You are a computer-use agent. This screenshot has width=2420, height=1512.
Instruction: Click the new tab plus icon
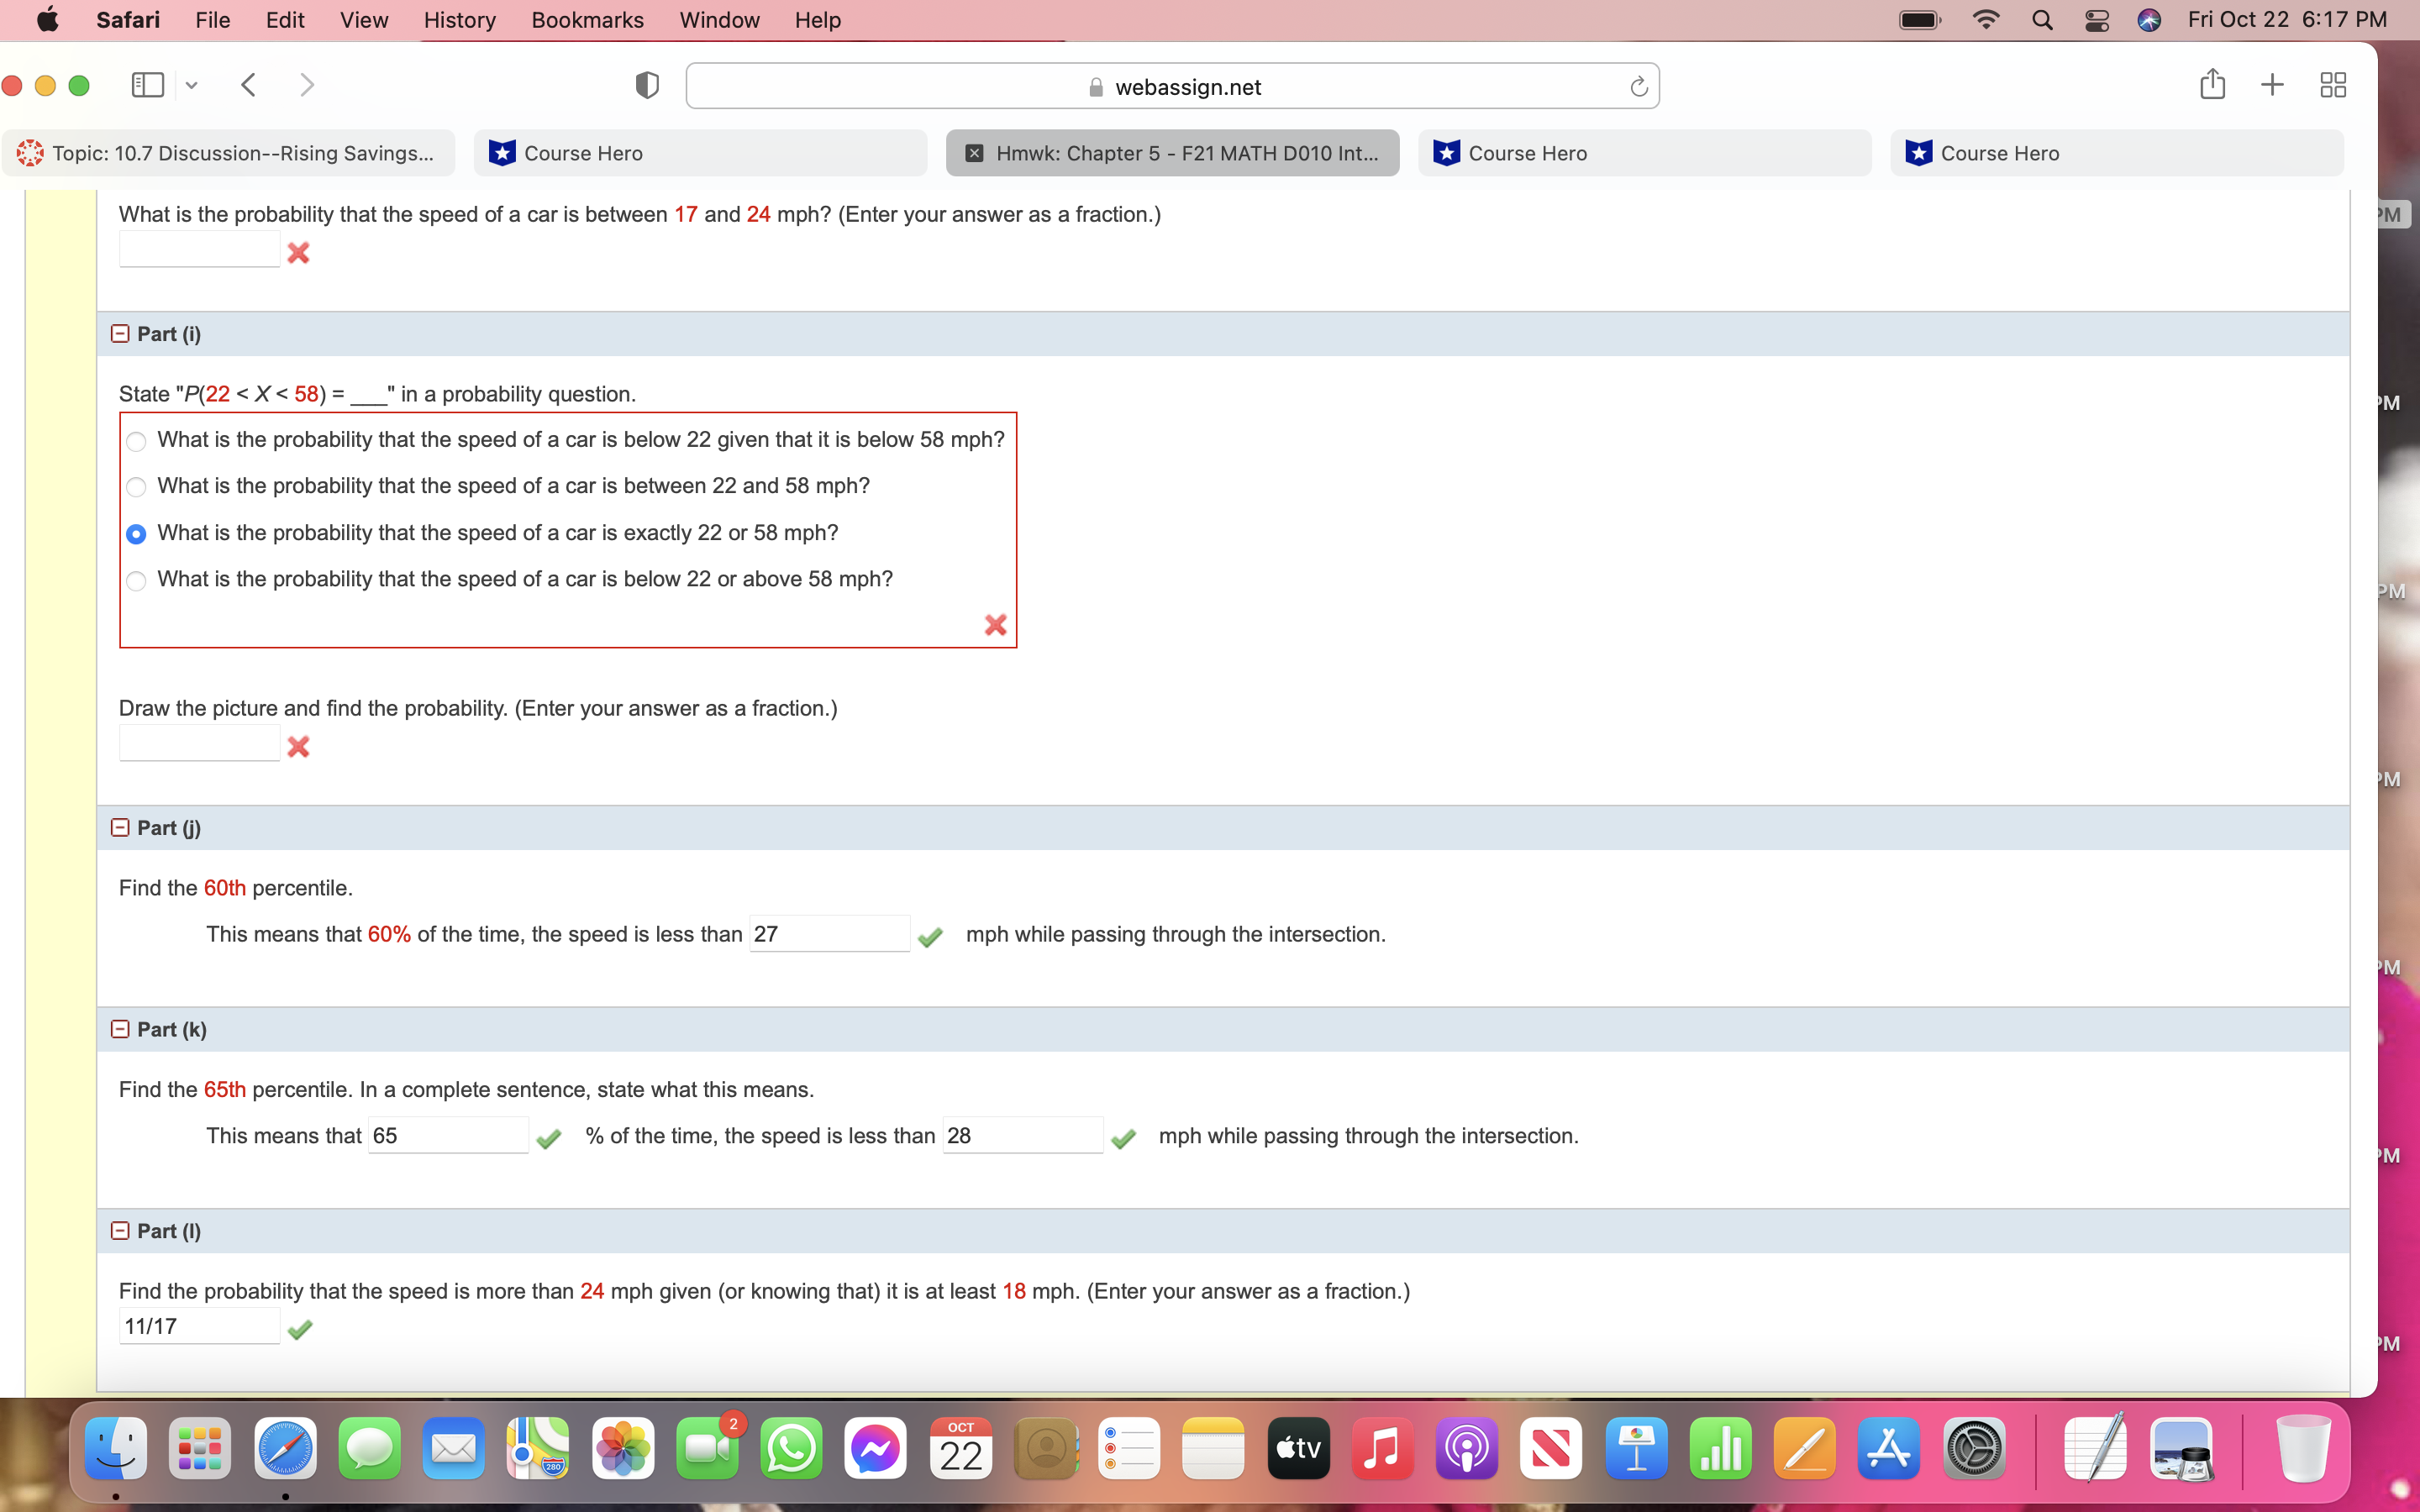[x=2272, y=84]
